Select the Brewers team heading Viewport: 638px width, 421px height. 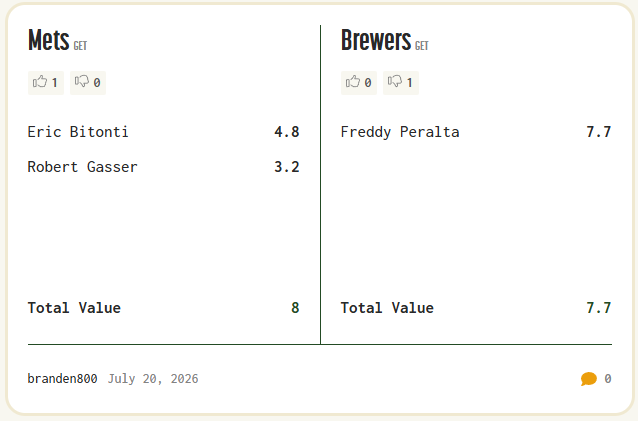pos(376,40)
